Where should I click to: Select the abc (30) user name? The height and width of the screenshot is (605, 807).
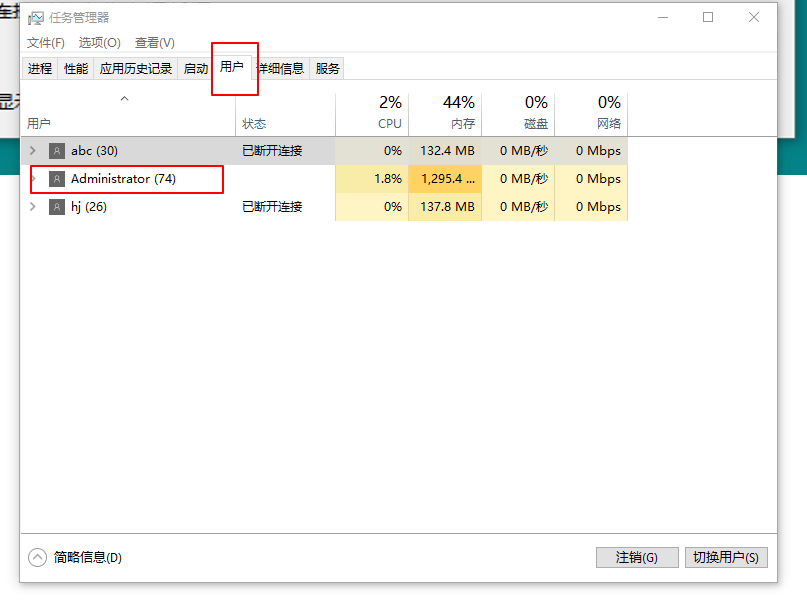pos(94,151)
